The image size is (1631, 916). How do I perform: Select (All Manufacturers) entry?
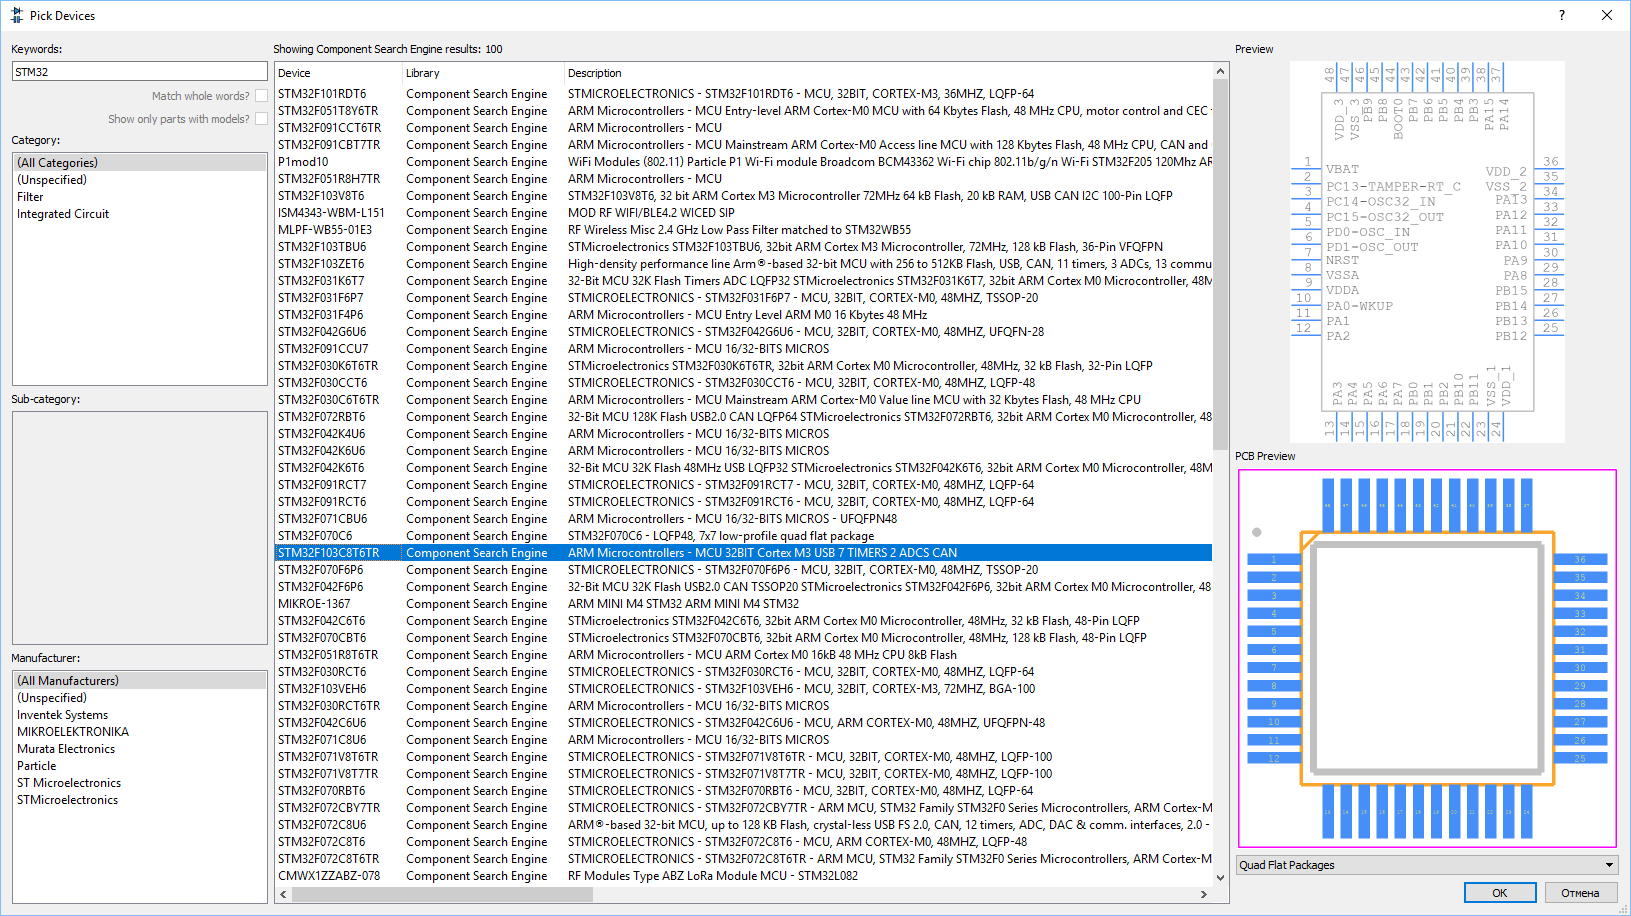(x=139, y=681)
